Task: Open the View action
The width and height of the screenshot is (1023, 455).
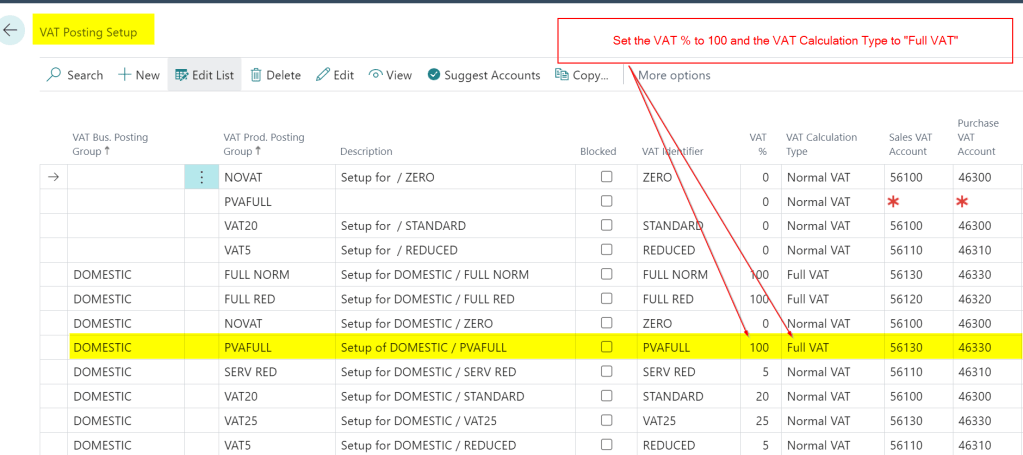Action: click(x=390, y=75)
